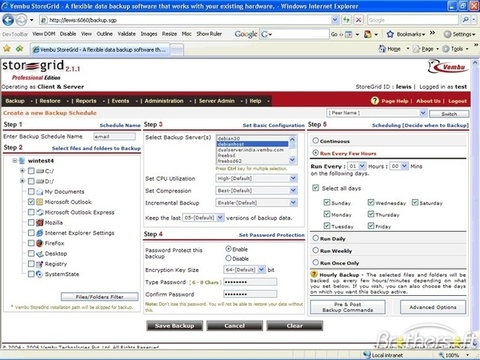This screenshot has height=360, width=480.
Task: Click the Page Help question mark icon
Action: (x=375, y=100)
